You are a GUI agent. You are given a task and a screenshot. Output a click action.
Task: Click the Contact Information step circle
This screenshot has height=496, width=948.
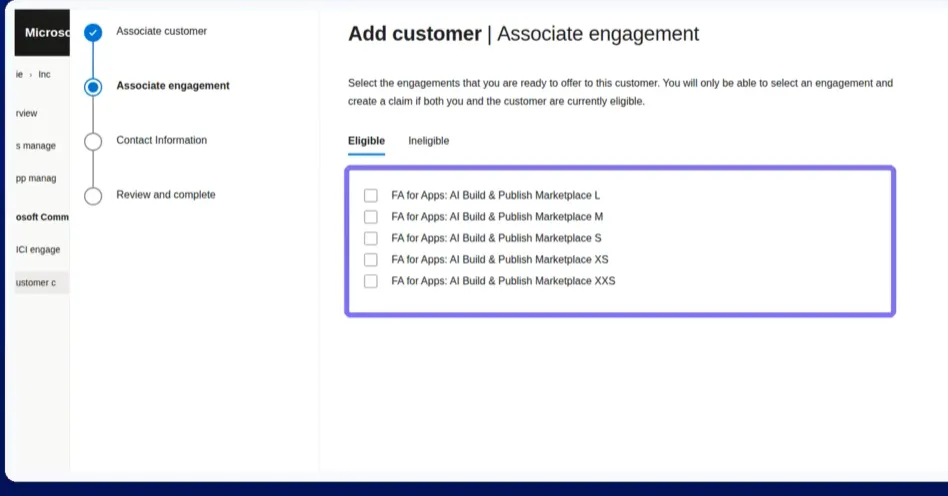click(93, 141)
